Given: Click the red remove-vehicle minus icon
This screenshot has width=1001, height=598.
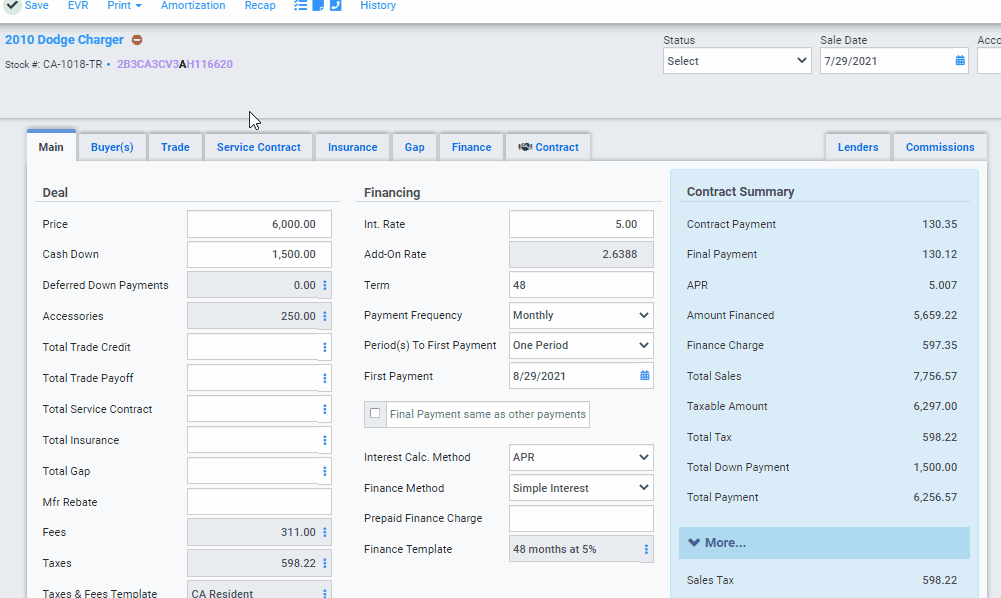Looking at the screenshot, I should tap(137, 40).
